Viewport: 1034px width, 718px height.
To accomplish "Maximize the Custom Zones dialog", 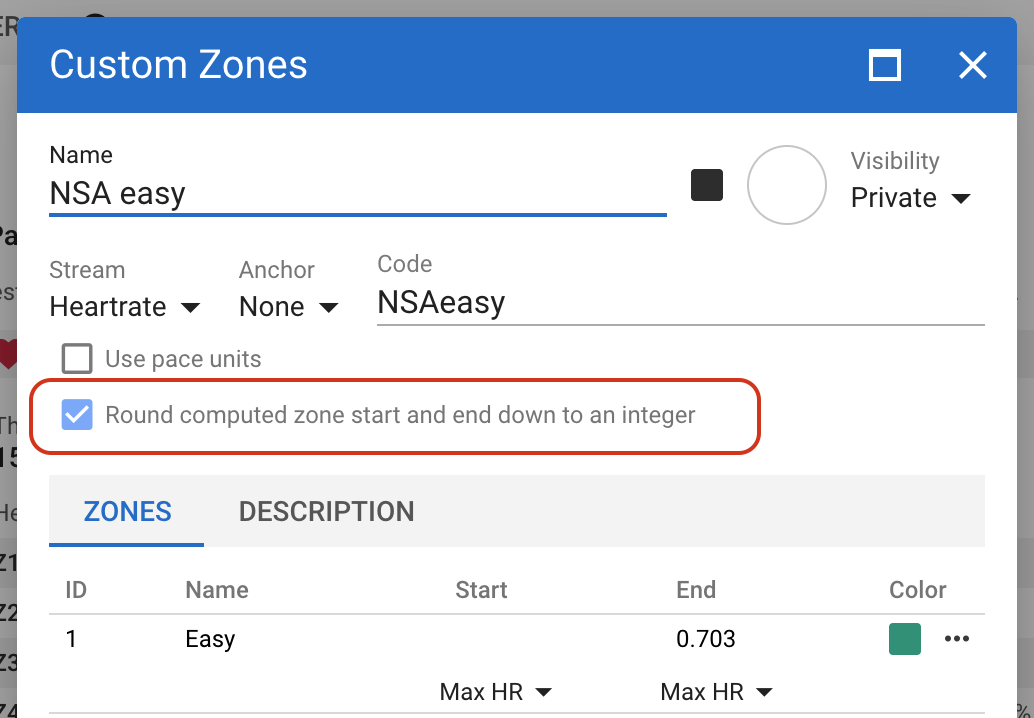I will click(885, 66).
